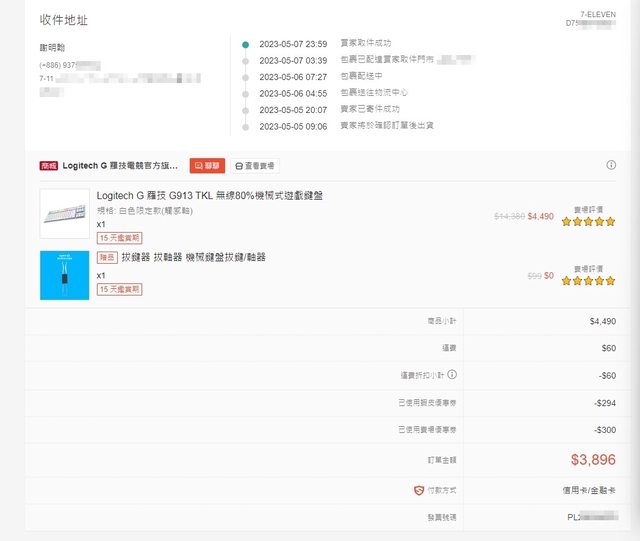Click the 贈品 gift badge on keycap puller

coord(107,257)
